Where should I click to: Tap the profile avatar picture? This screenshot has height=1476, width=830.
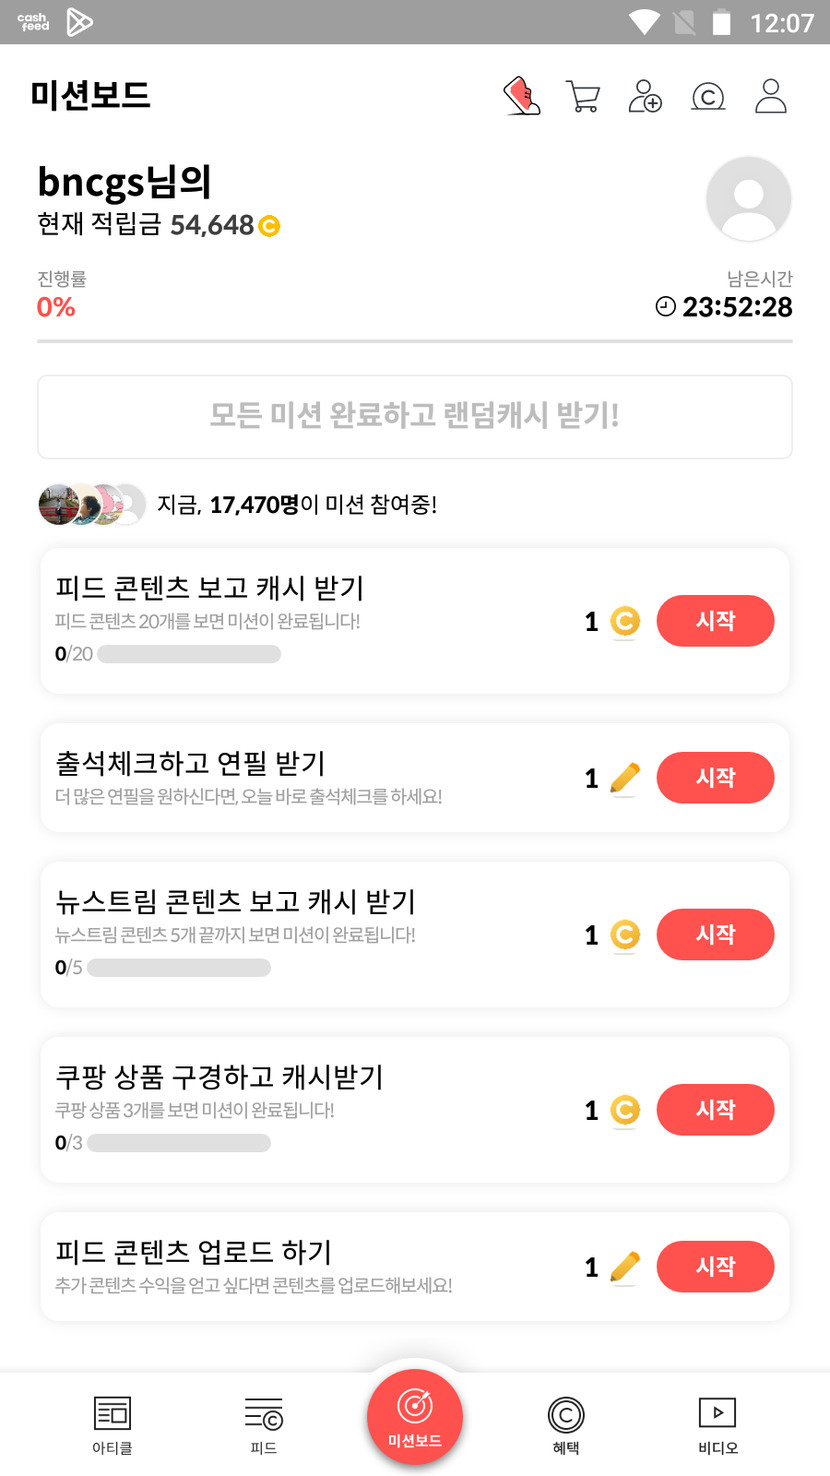click(x=748, y=199)
